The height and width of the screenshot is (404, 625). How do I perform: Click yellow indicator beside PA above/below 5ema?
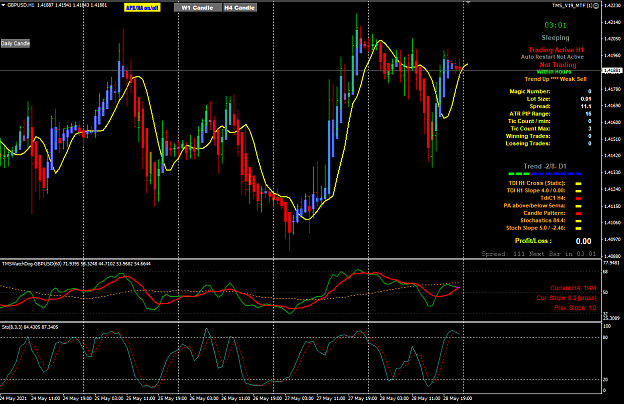point(578,206)
